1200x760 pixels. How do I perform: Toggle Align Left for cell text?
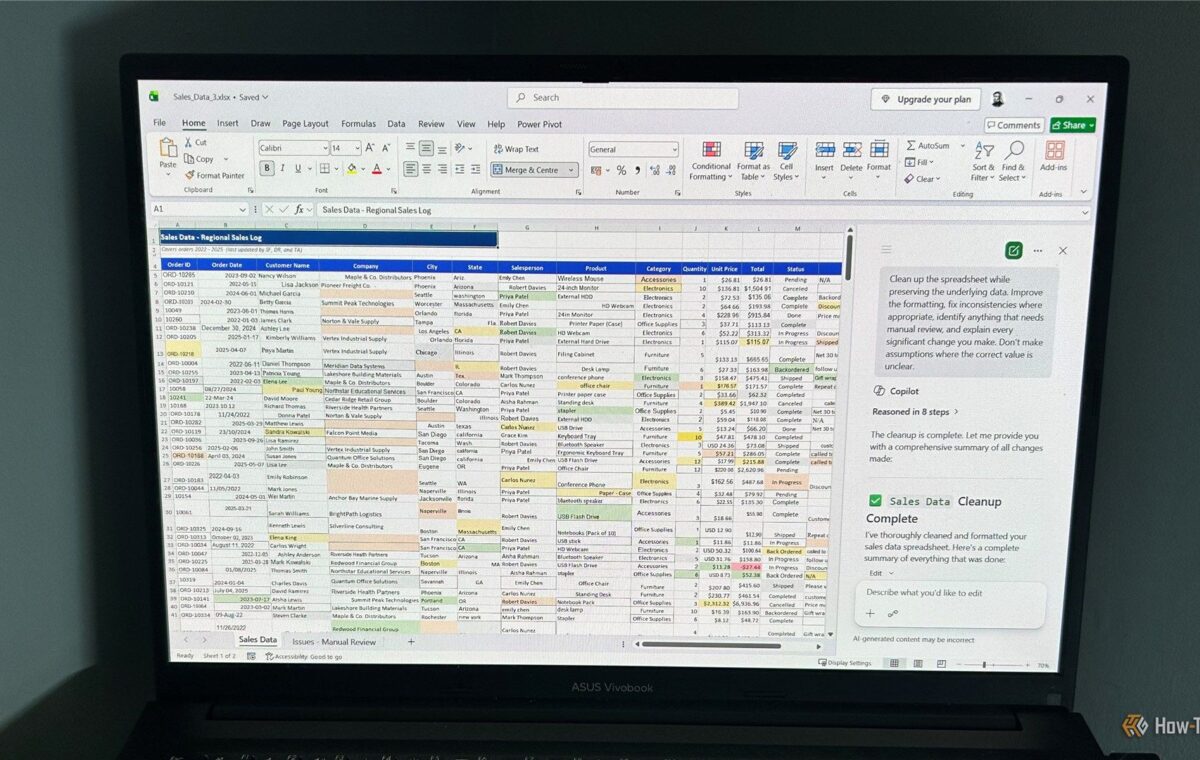point(411,169)
